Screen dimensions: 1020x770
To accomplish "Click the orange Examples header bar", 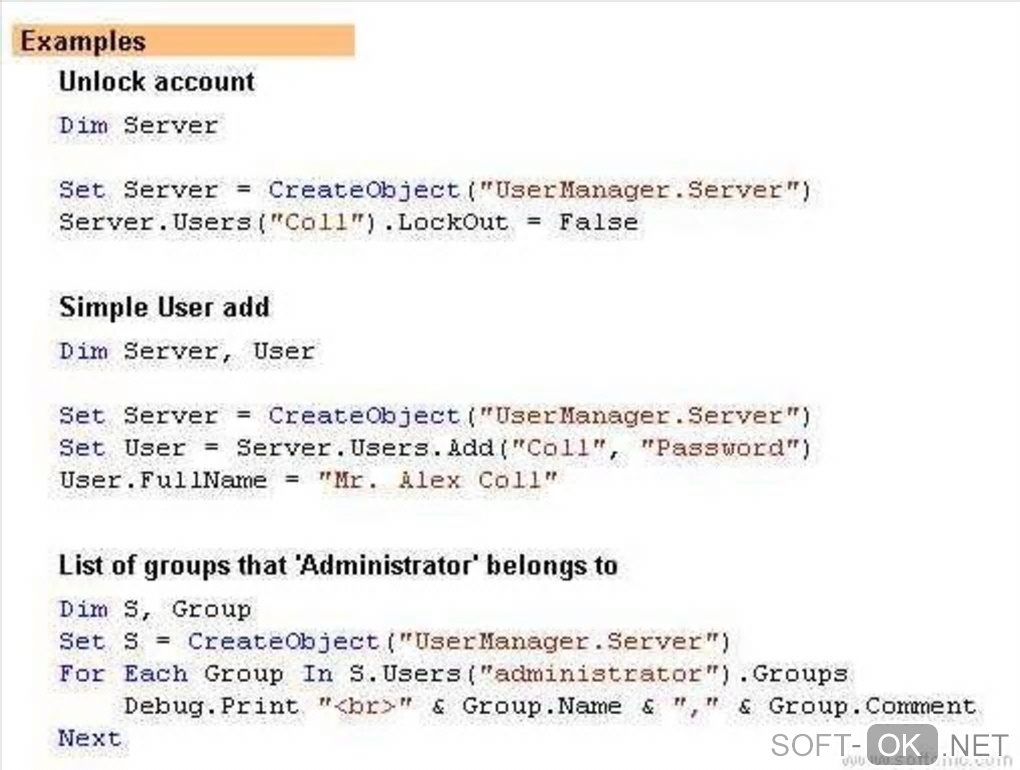I will click(x=185, y=42).
